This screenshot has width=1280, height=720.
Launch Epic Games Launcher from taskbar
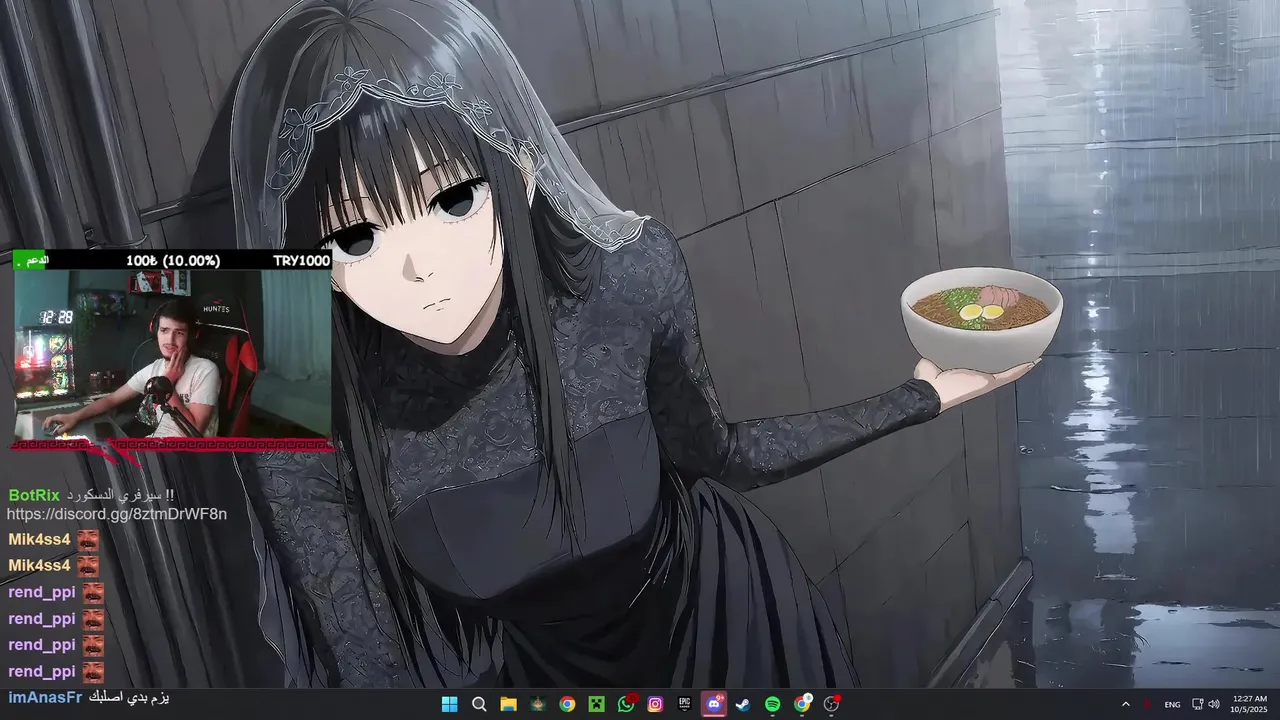(684, 704)
